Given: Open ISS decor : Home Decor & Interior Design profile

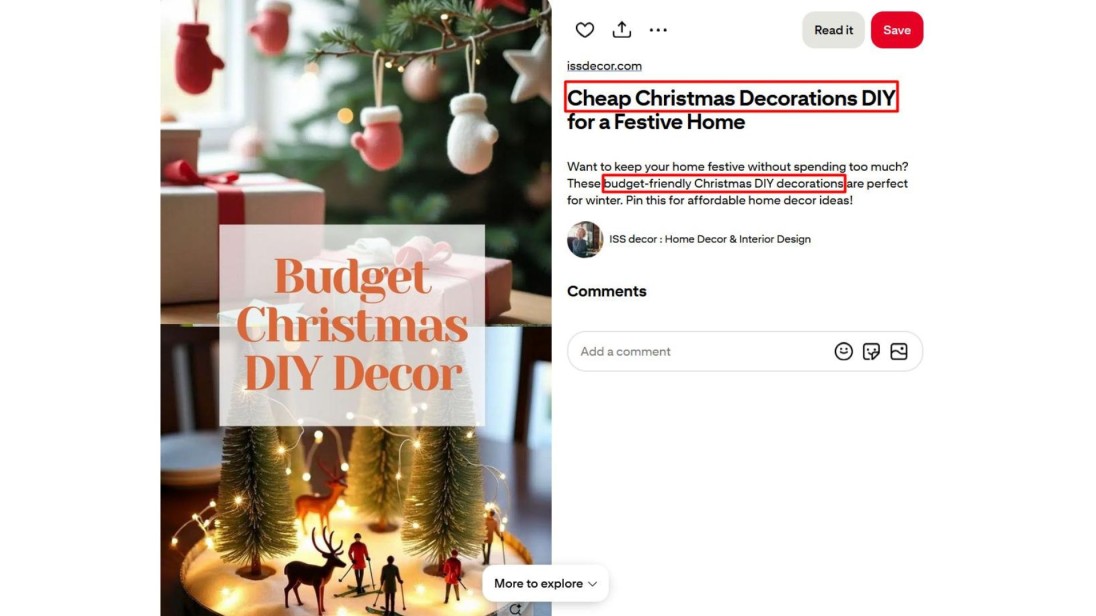Looking at the screenshot, I should 709,239.
